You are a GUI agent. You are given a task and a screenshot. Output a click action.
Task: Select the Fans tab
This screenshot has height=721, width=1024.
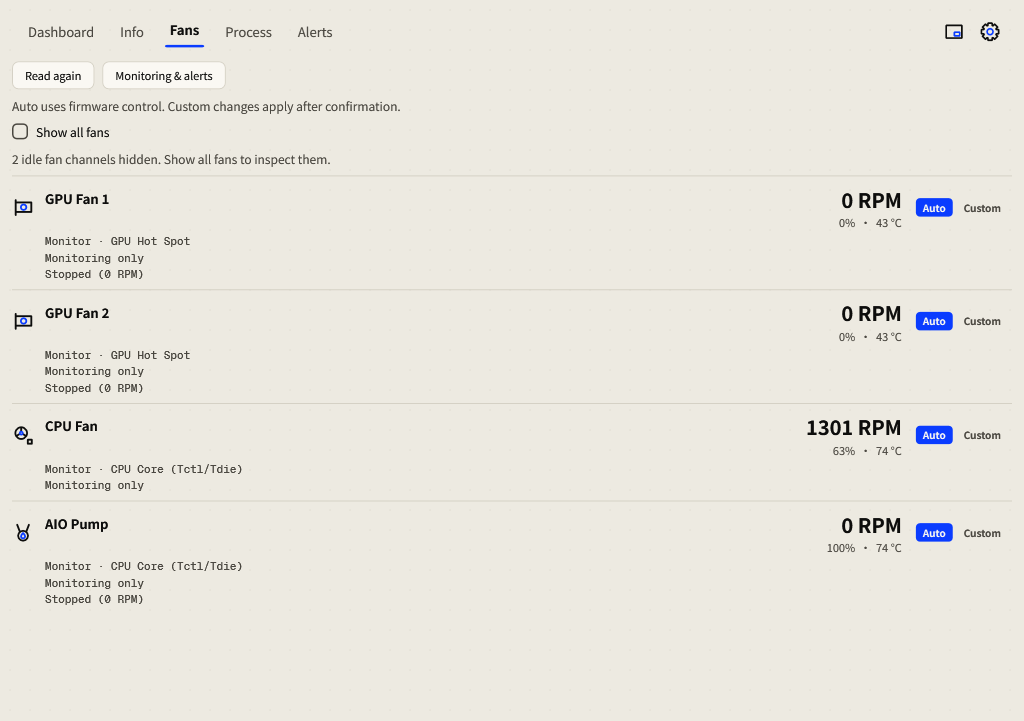(184, 31)
